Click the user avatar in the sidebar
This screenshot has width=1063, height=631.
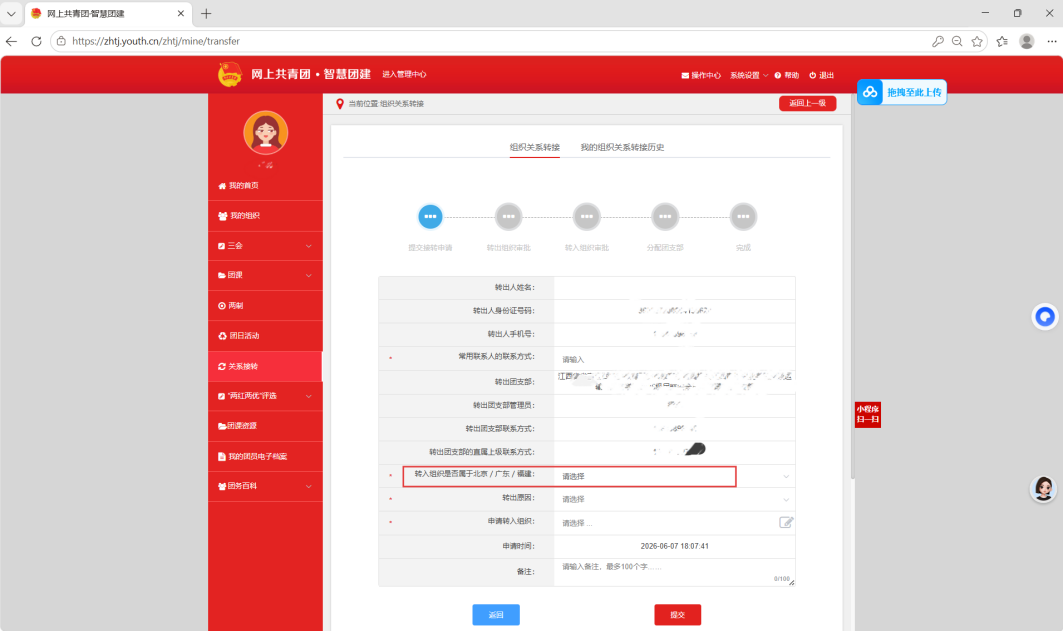[x=266, y=133]
